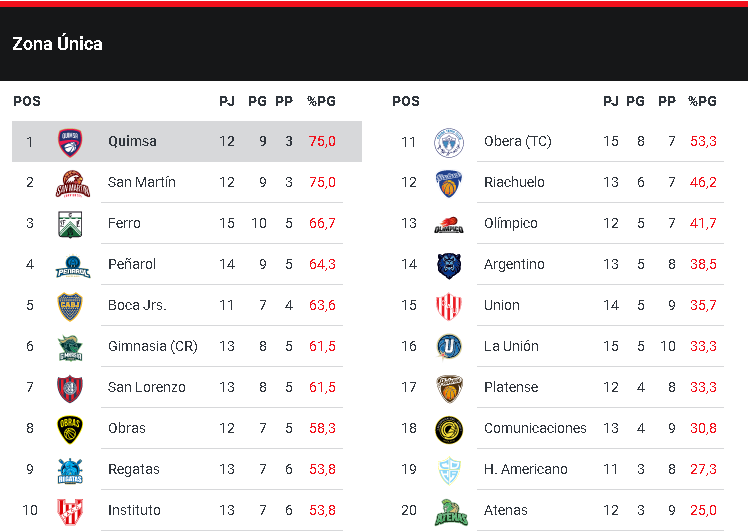Click the left %PG column header

(x=321, y=101)
